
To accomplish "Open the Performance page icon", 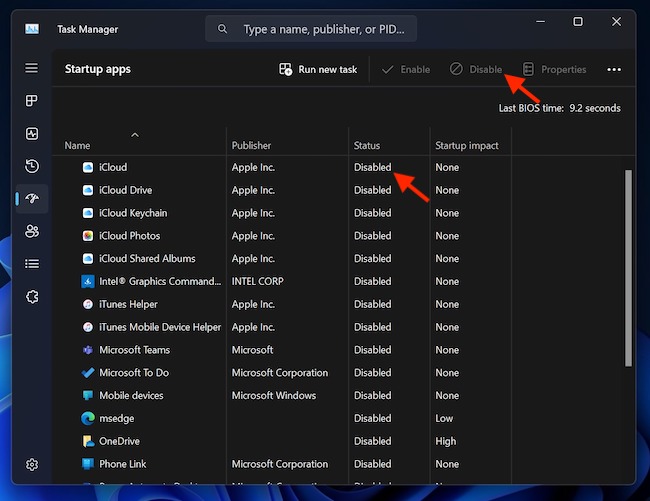I will point(32,134).
